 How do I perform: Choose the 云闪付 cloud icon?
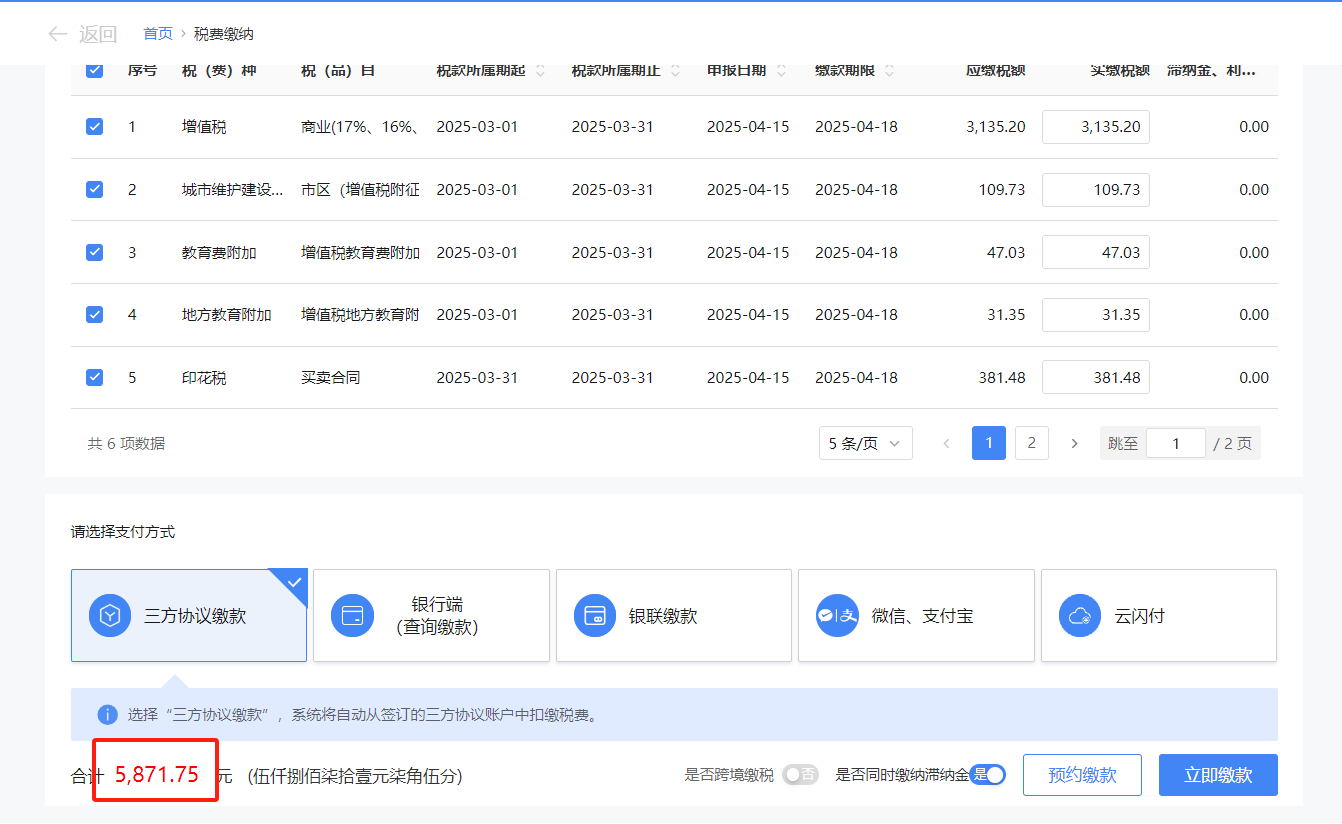[1080, 616]
